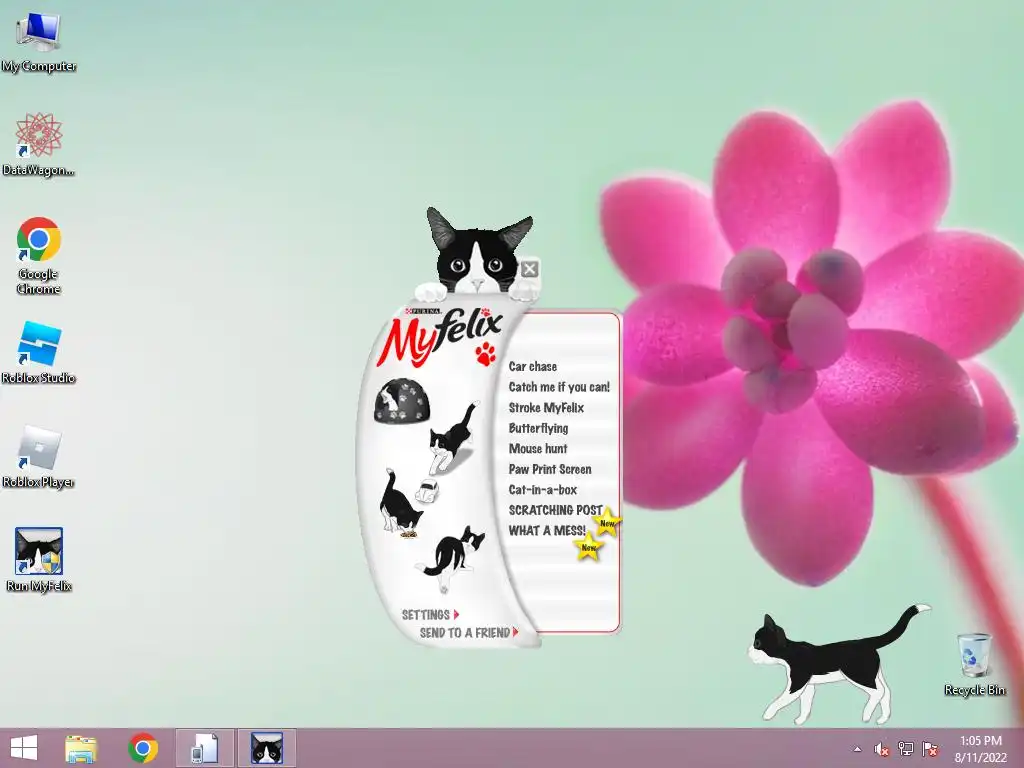
Task: Switch to MyFelix taskbar button
Action: click(267, 748)
